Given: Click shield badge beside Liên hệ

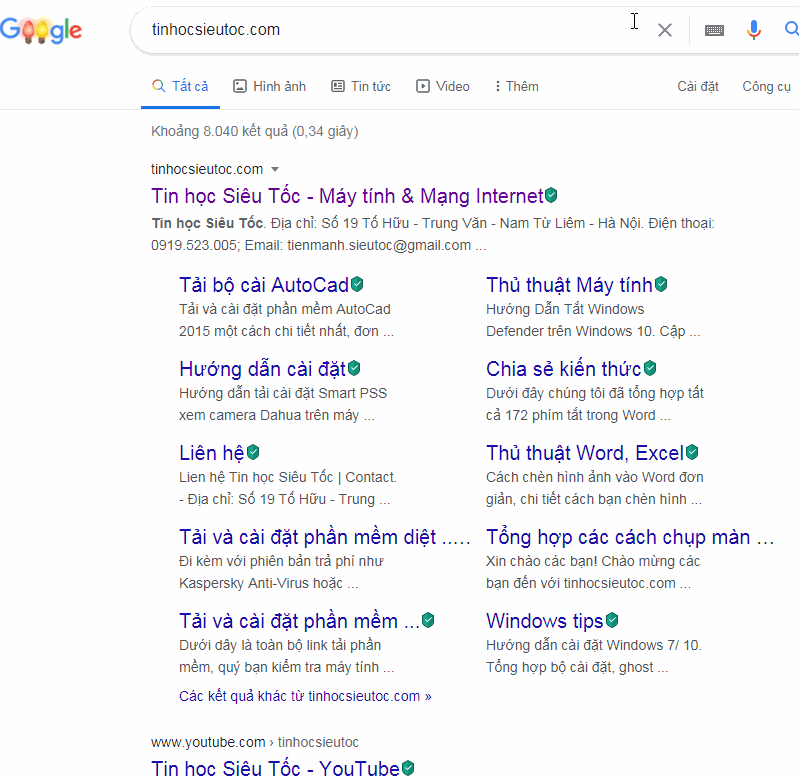Looking at the screenshot, I should coord(253,452).
